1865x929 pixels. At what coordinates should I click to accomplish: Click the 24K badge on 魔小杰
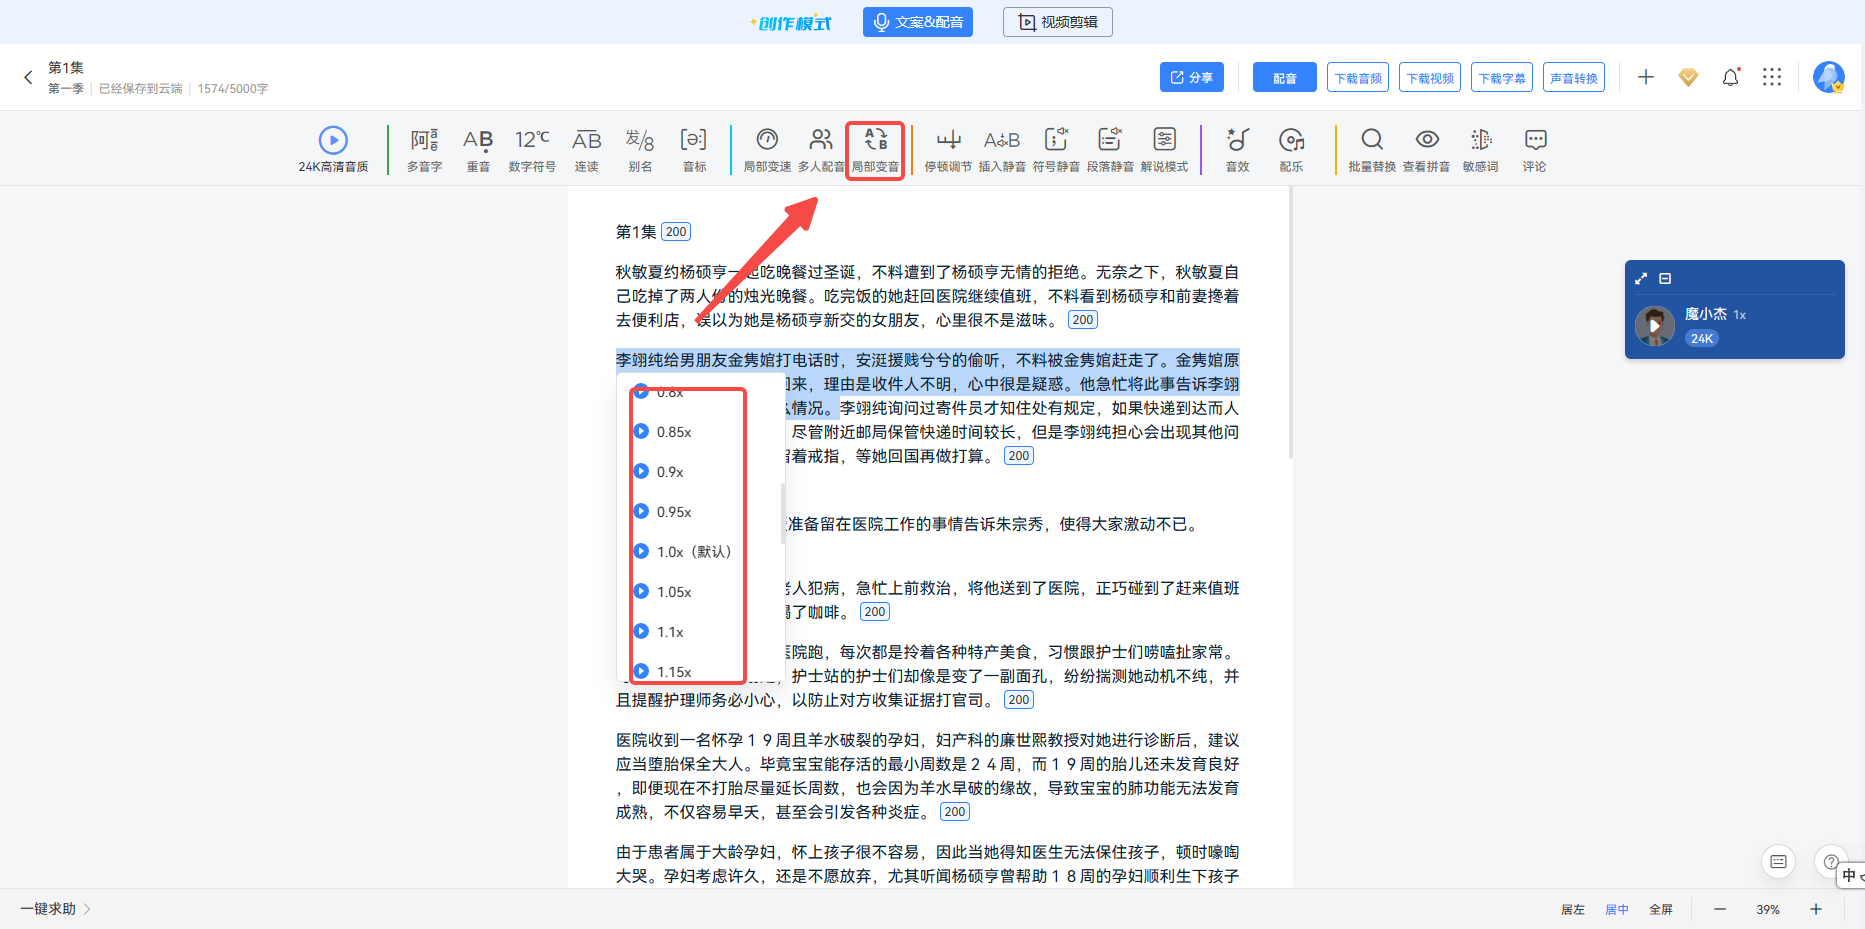[1702, 338]
